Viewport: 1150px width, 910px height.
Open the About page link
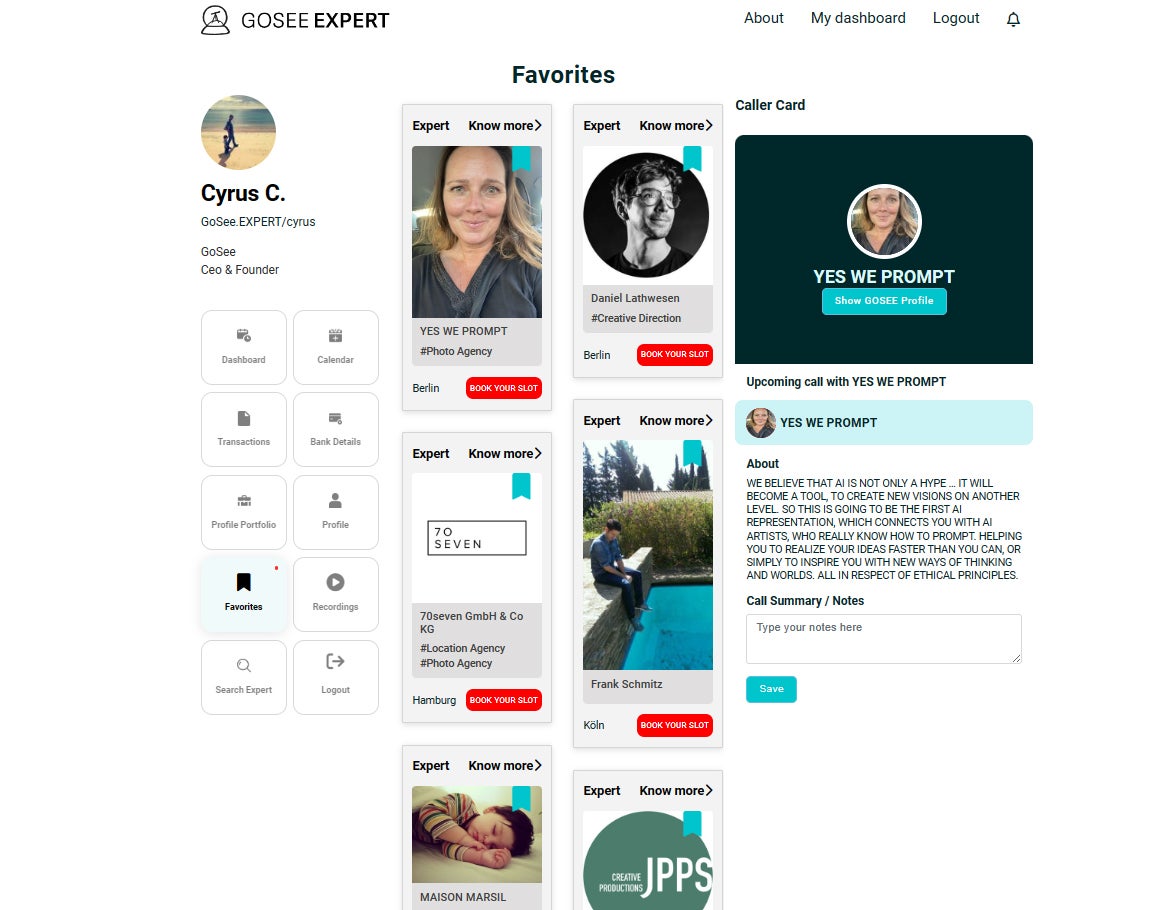point(763,18)
